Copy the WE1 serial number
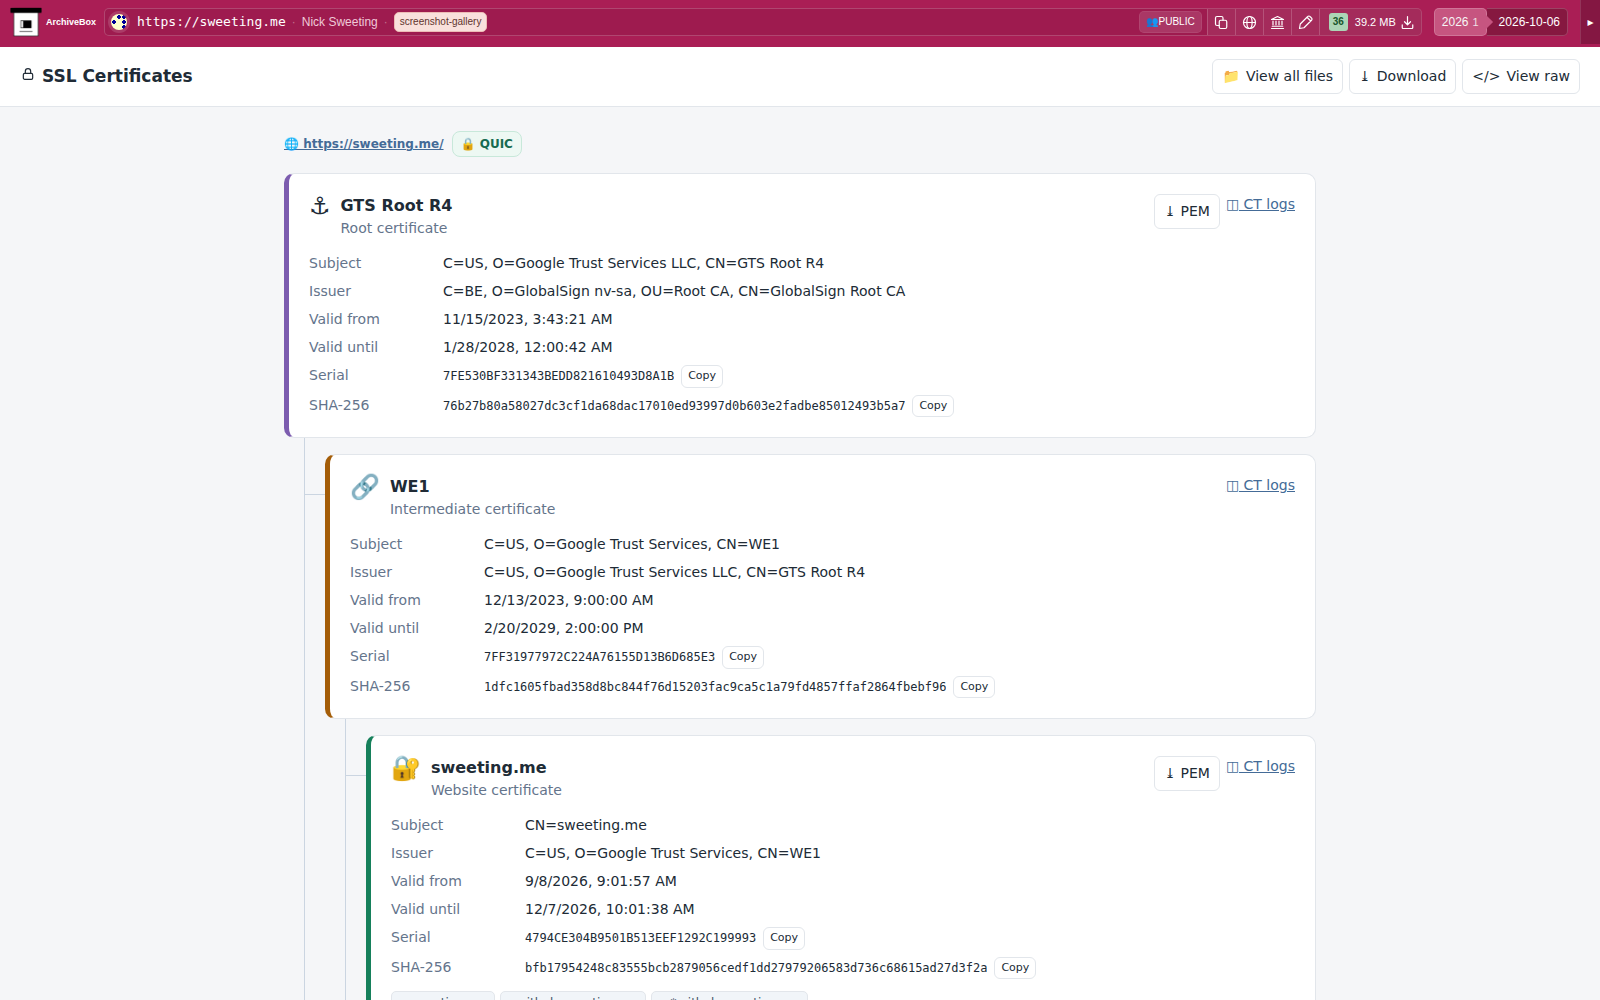1600x1000 pixels. click(743, 657)
